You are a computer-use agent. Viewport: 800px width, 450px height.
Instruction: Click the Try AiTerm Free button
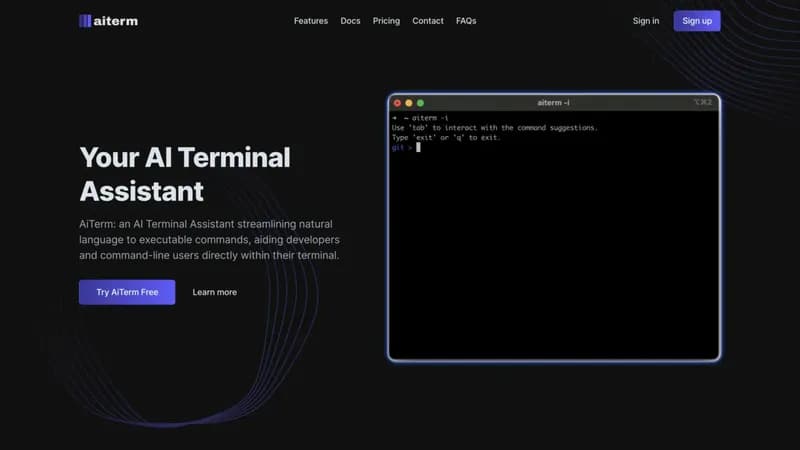coord(127,292)
